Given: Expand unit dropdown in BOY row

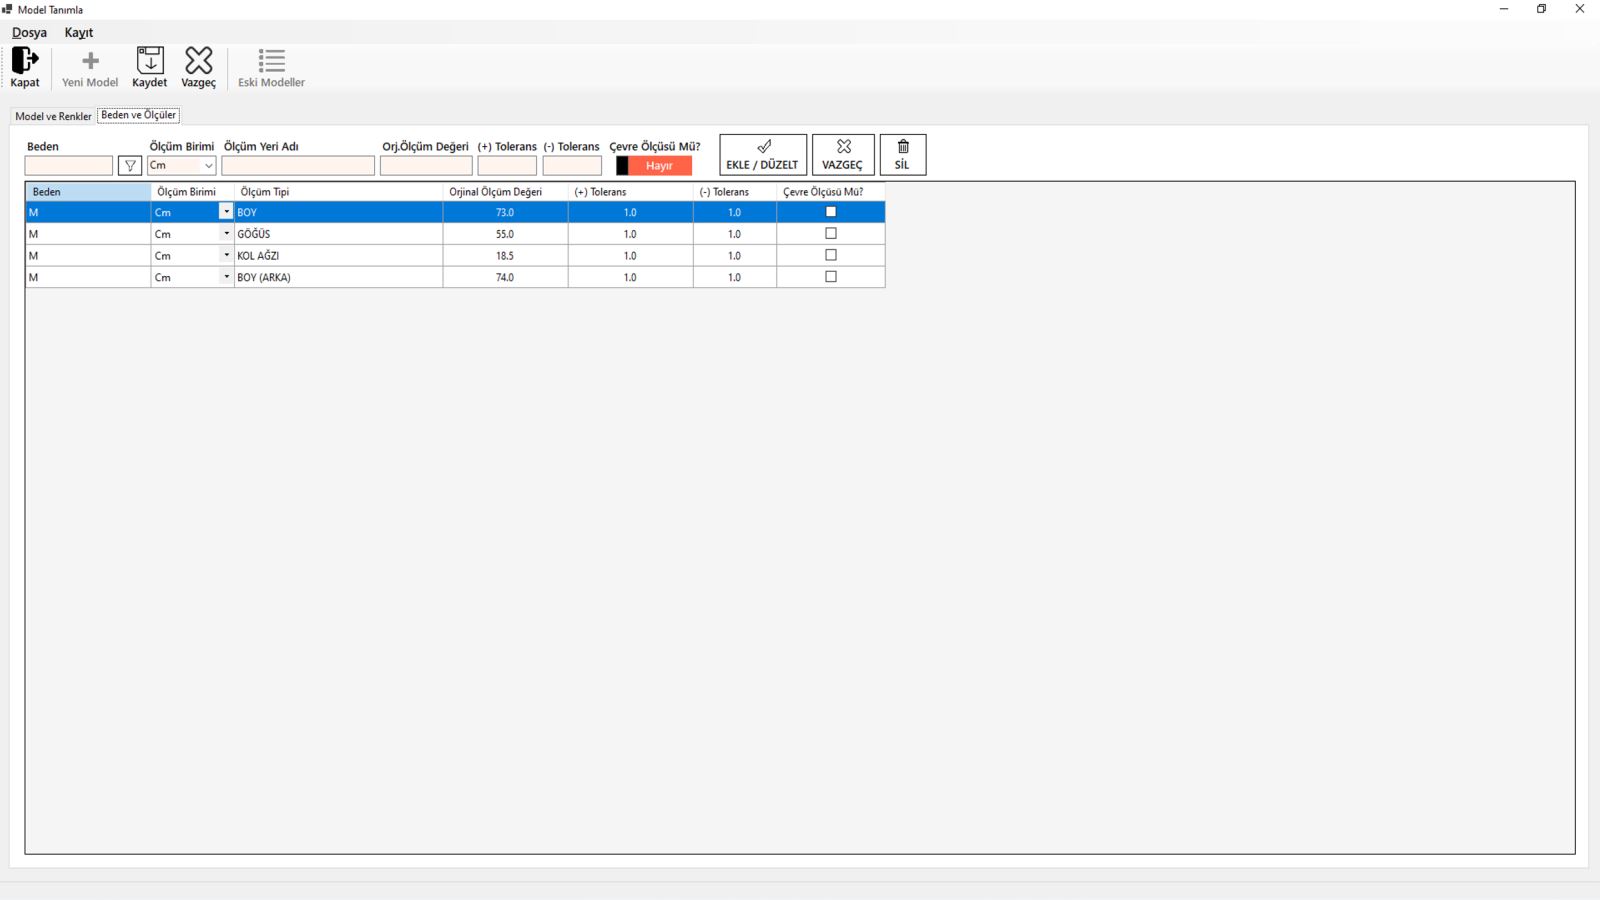Looking at the screenshot, I should tap(226, 212).
